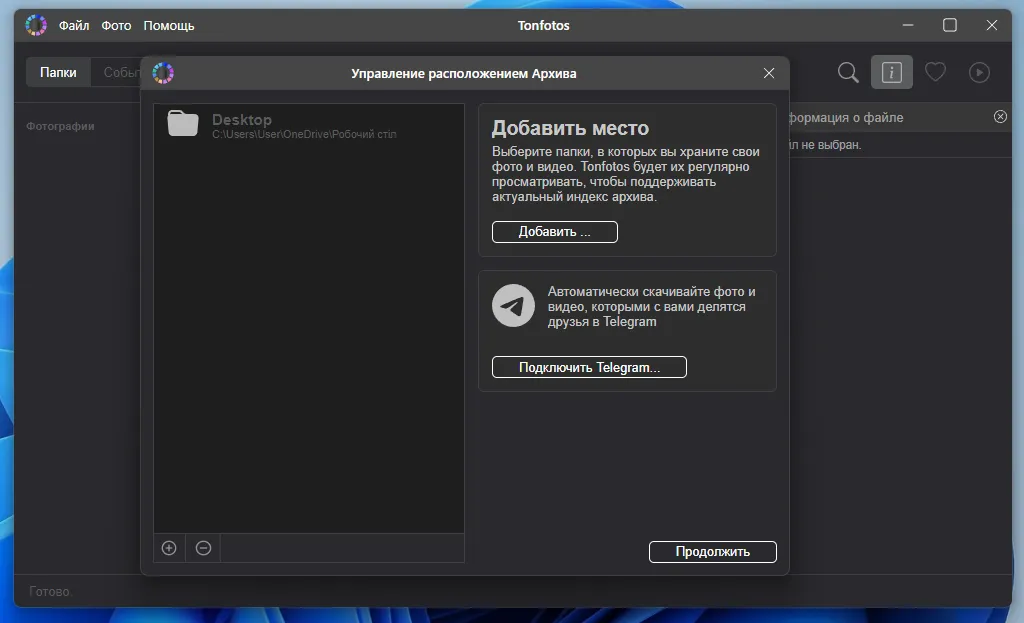Maximize the Tonfotos main window
Viewport: 1024px width, 623px height.
click(950, 25)
